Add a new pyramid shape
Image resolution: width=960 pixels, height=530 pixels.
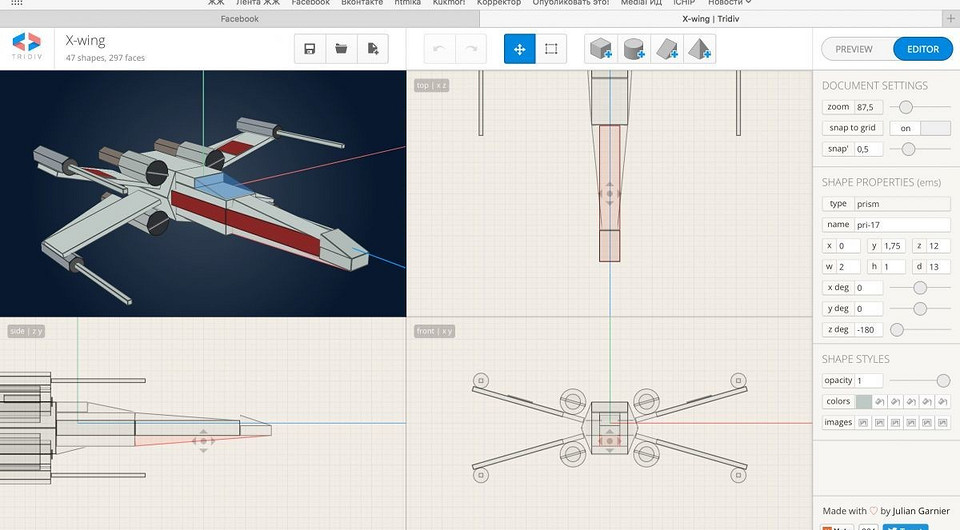[698, 48]
